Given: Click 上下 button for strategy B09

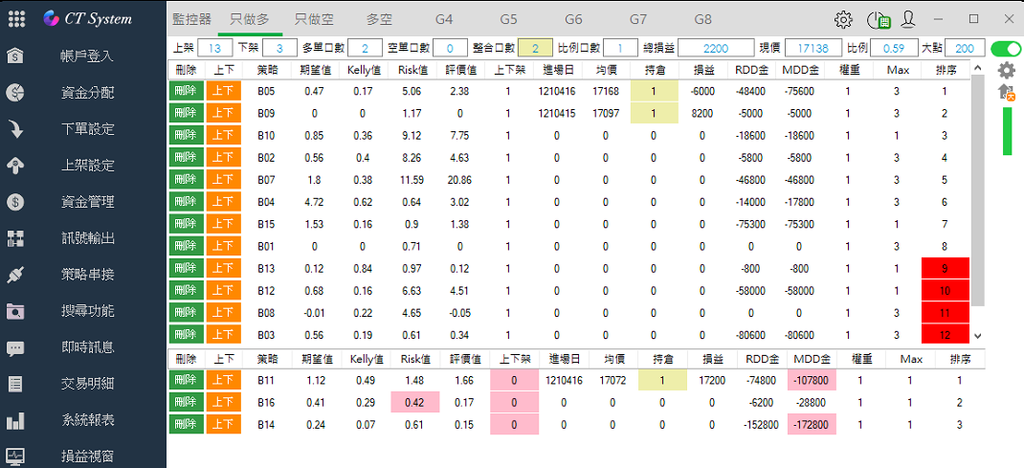Looking at the screenshot, I should tap(223, 114).
